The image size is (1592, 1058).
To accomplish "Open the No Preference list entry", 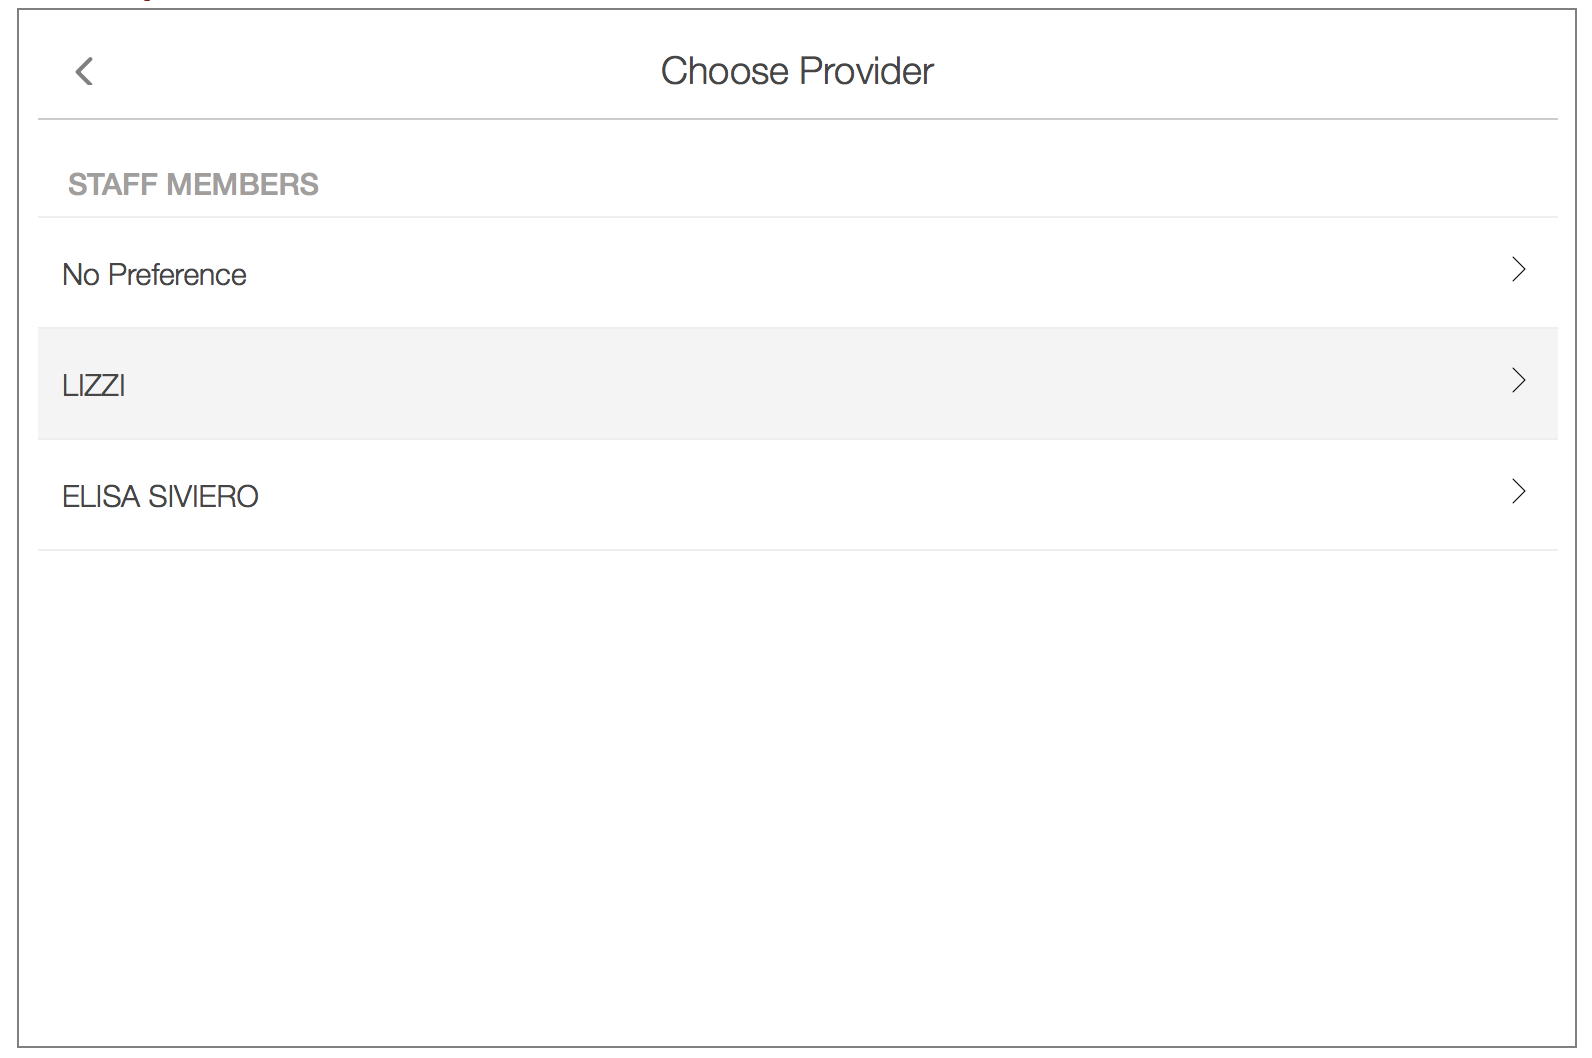I will point(797,273).
